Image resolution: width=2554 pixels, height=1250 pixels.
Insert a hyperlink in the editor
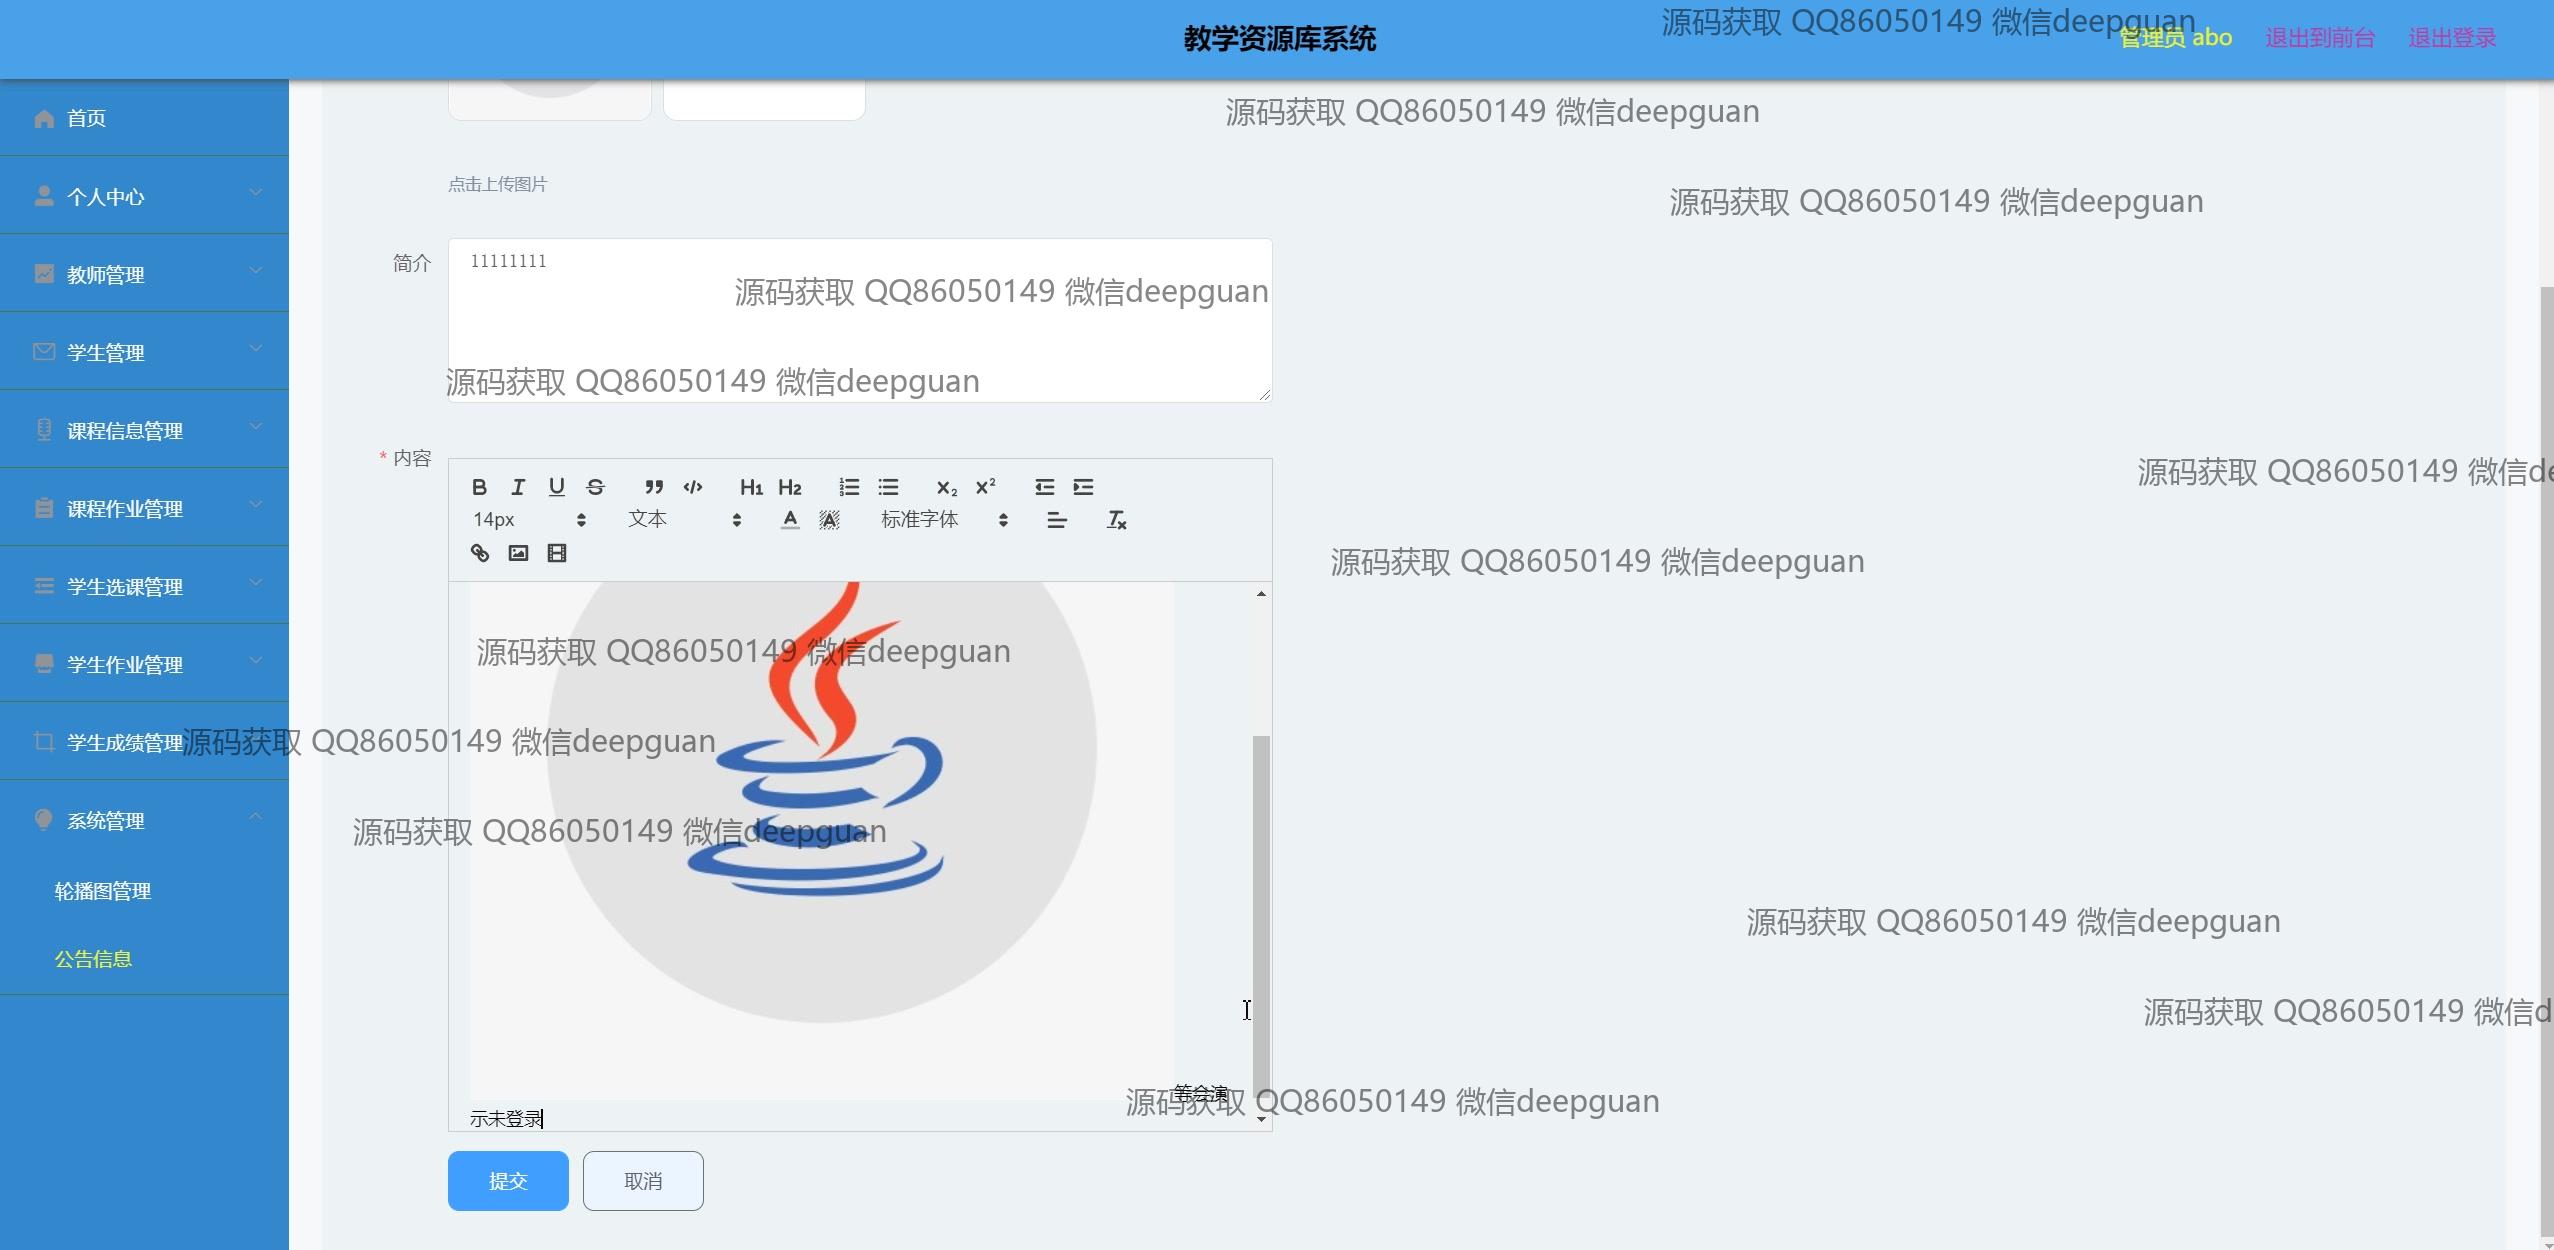click(480, 552)
